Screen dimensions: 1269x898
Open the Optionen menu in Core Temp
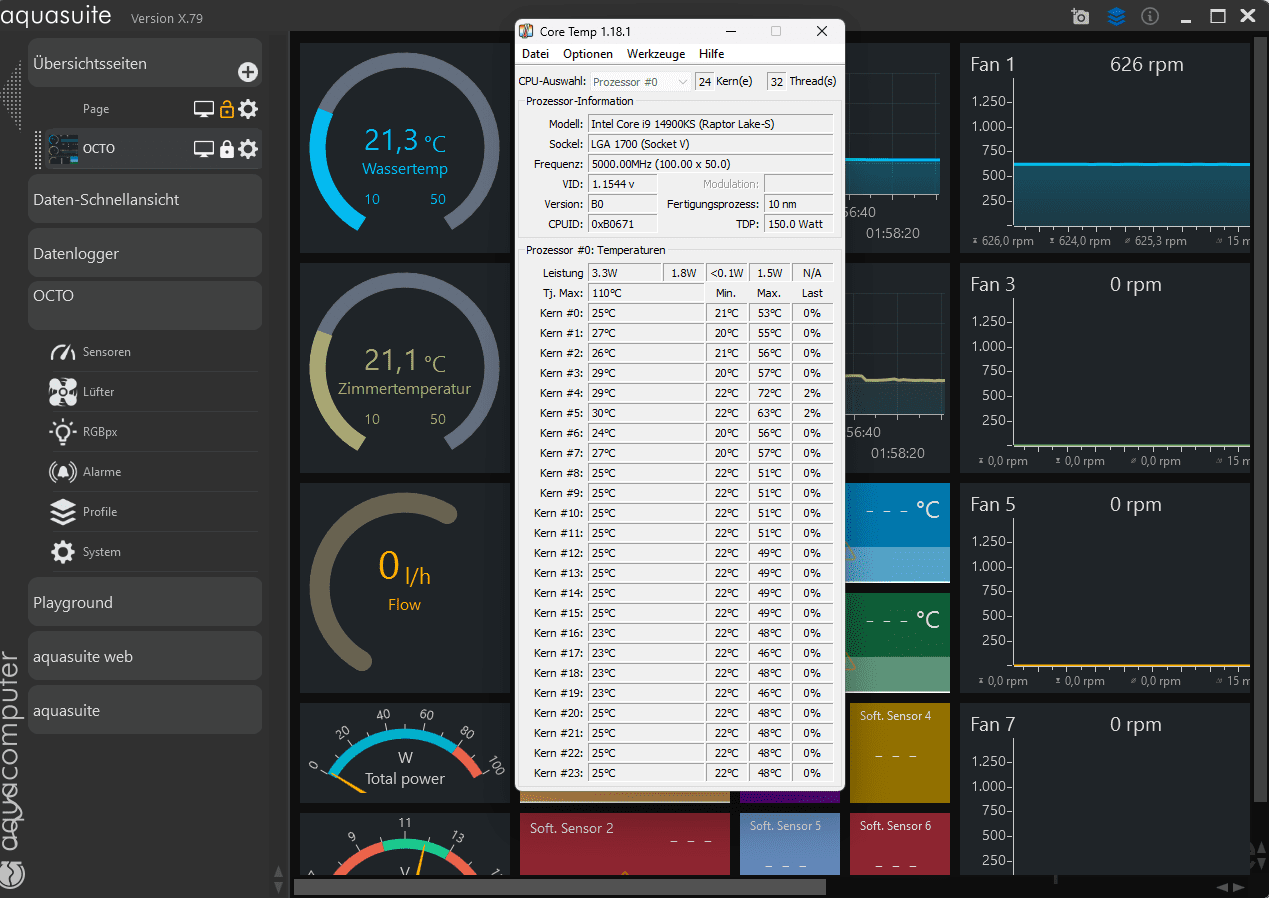[x=588, y=54]
